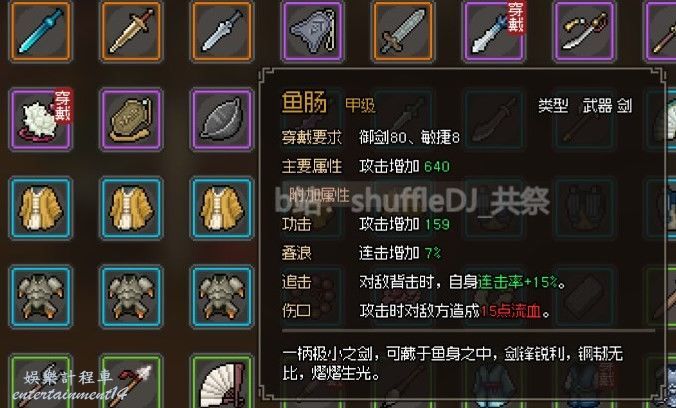The height and width of the screenshot is (408, 676).
Task: Click the curved saber with golden hilt
Action: click(585, 31)
